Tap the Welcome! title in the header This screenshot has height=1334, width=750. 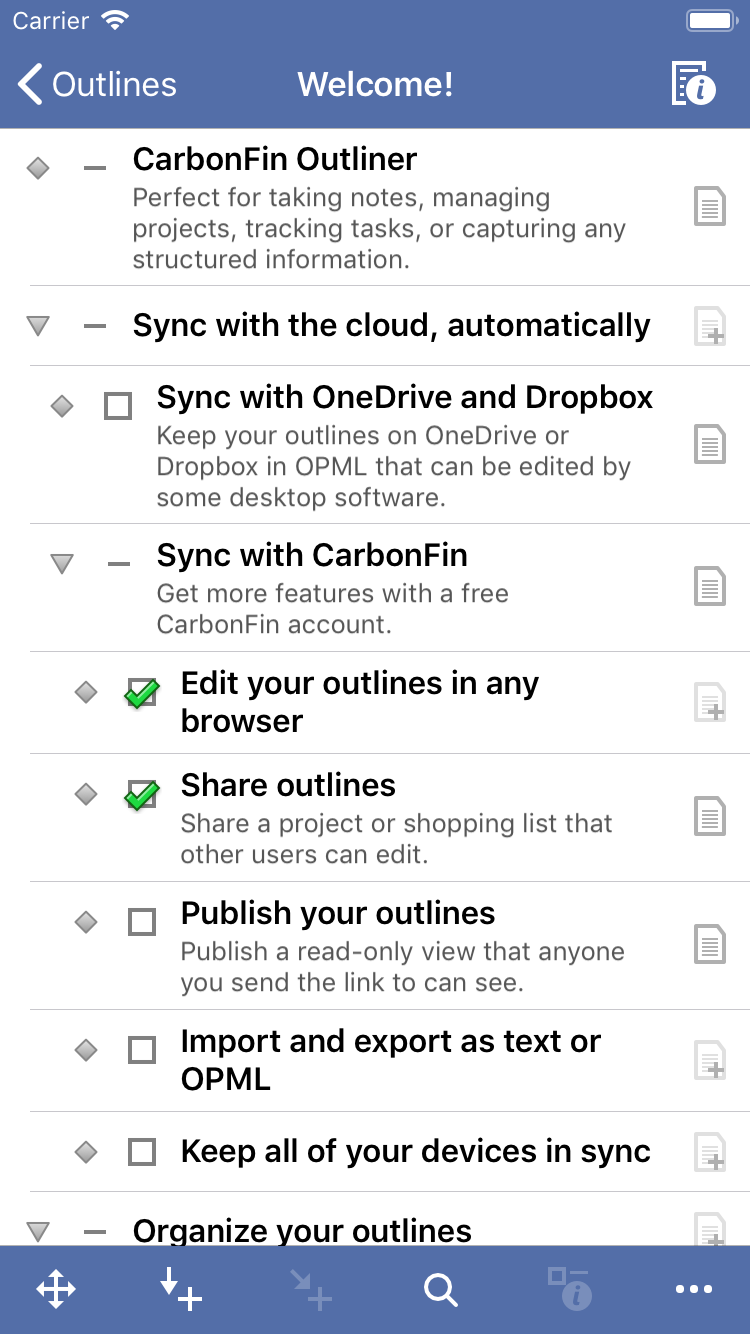[375, 85]
